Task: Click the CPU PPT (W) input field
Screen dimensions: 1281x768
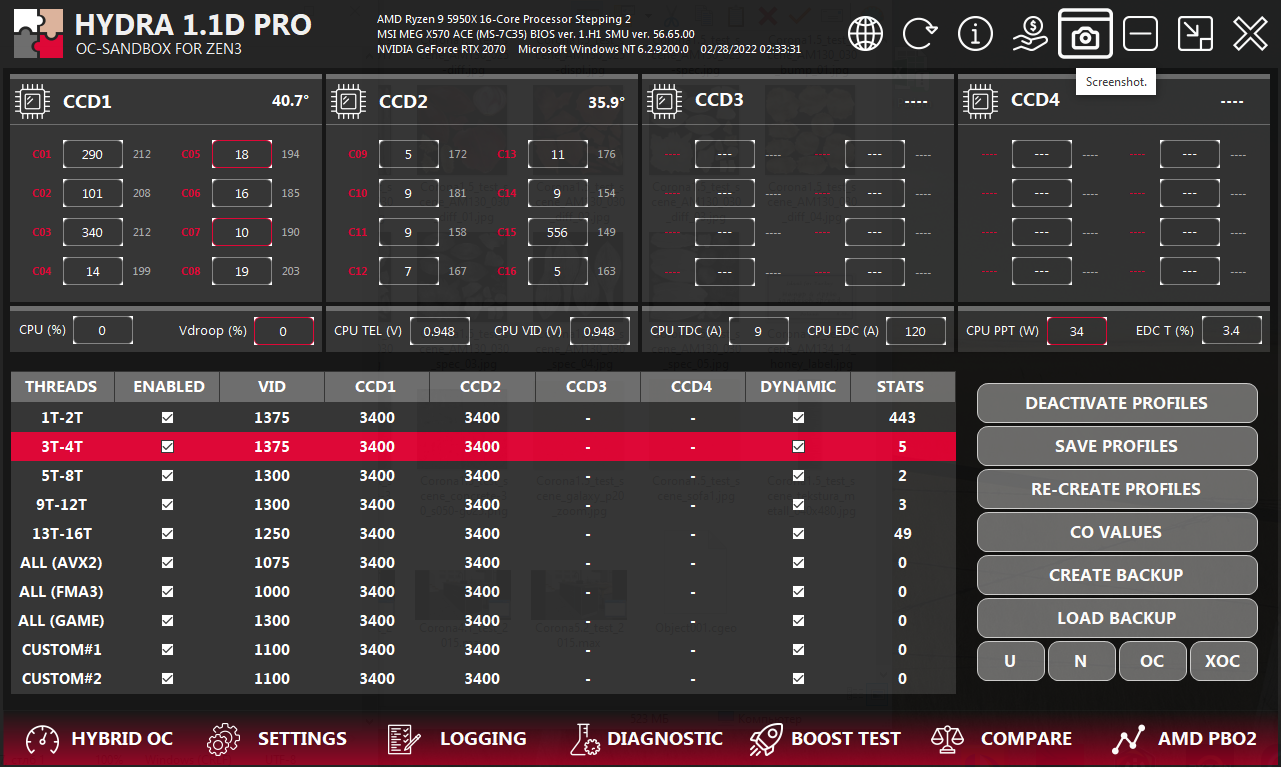Action: (1077, 331)
